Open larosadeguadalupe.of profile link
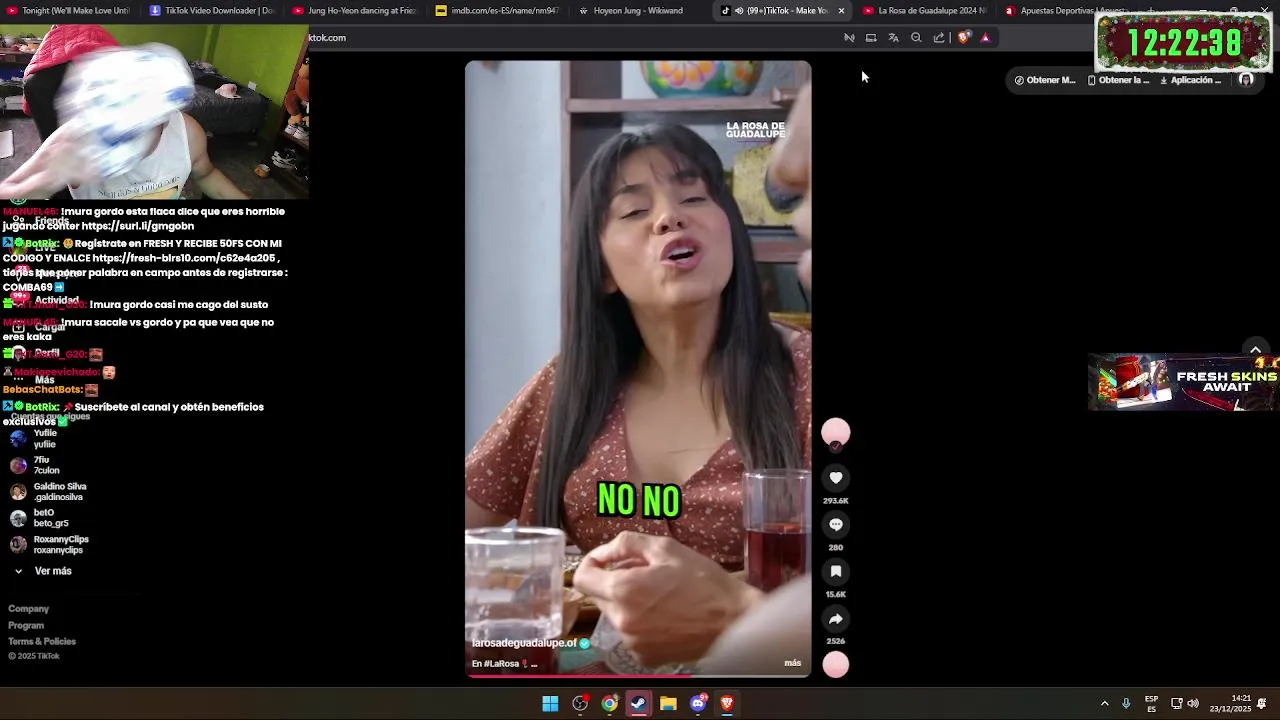The height and width of the screenshot is (720, 1280). point(524,643)
